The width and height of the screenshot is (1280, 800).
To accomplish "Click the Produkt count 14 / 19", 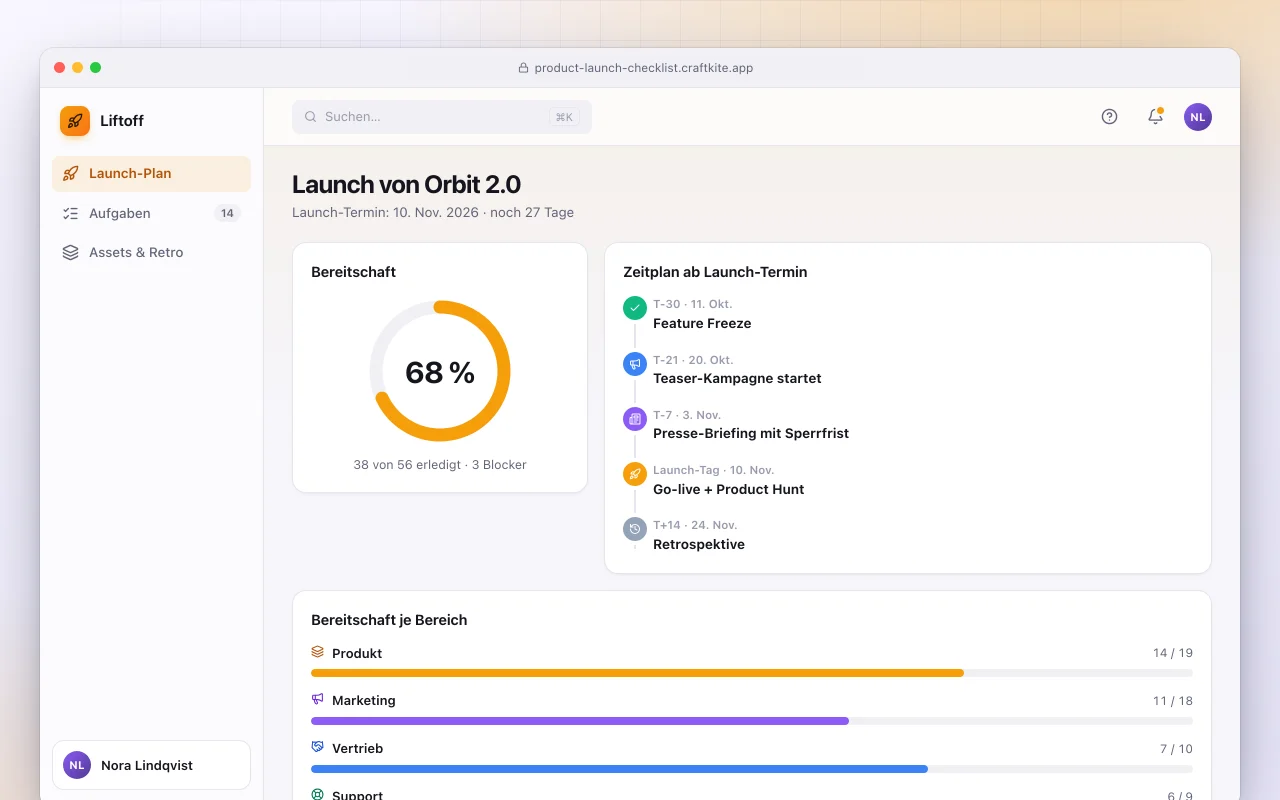I will [x=1173, y=653].
